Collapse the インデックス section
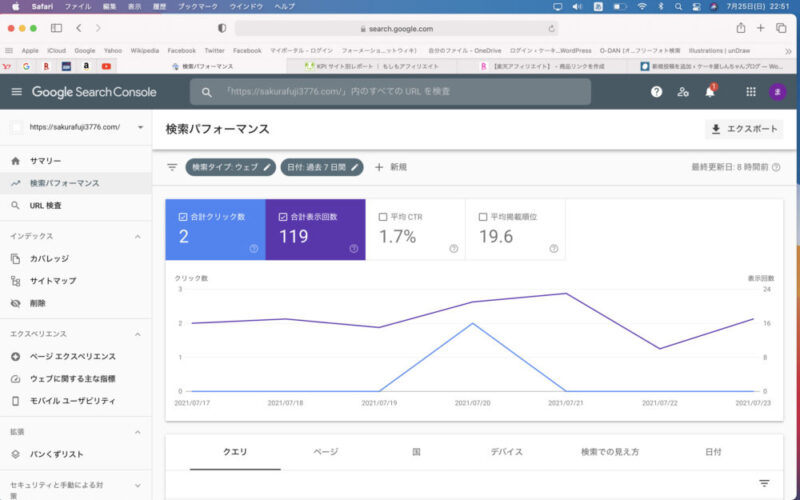Viewport: 800px width, 500px height. [x=138, y=237]
